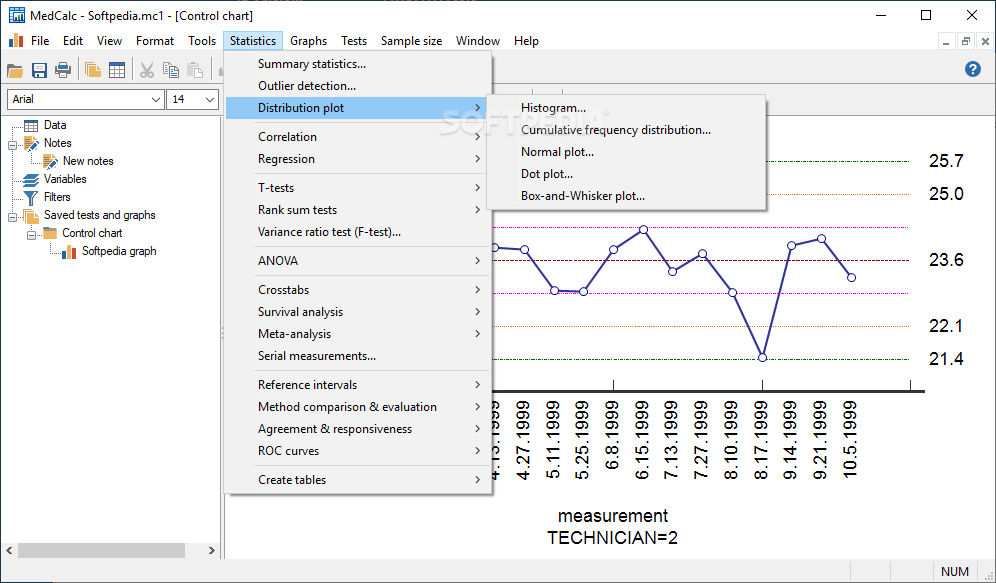Select Summary statistics menu entry
Screen dimensions: 996x583
358,64
